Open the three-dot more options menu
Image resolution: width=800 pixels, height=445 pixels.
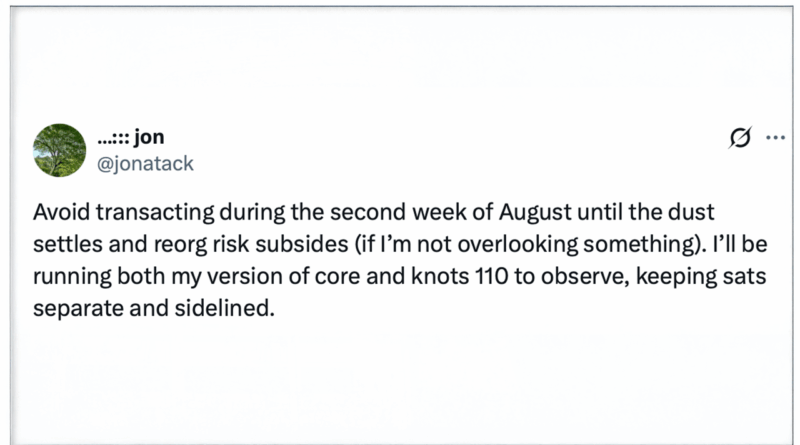pyautogui.click(x=776, y=137)
